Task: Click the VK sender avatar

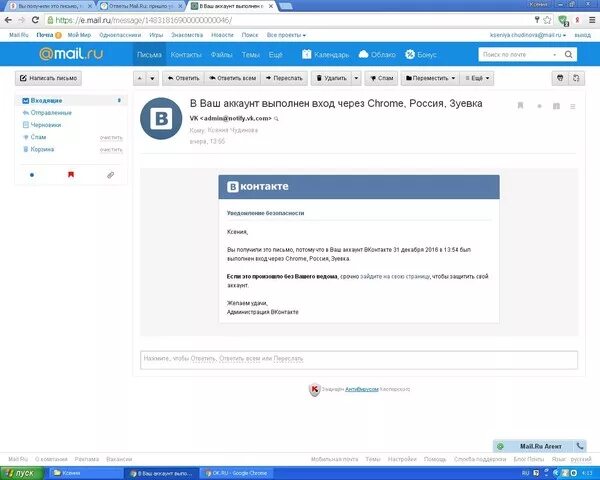Action: click(x=161, y=118)
